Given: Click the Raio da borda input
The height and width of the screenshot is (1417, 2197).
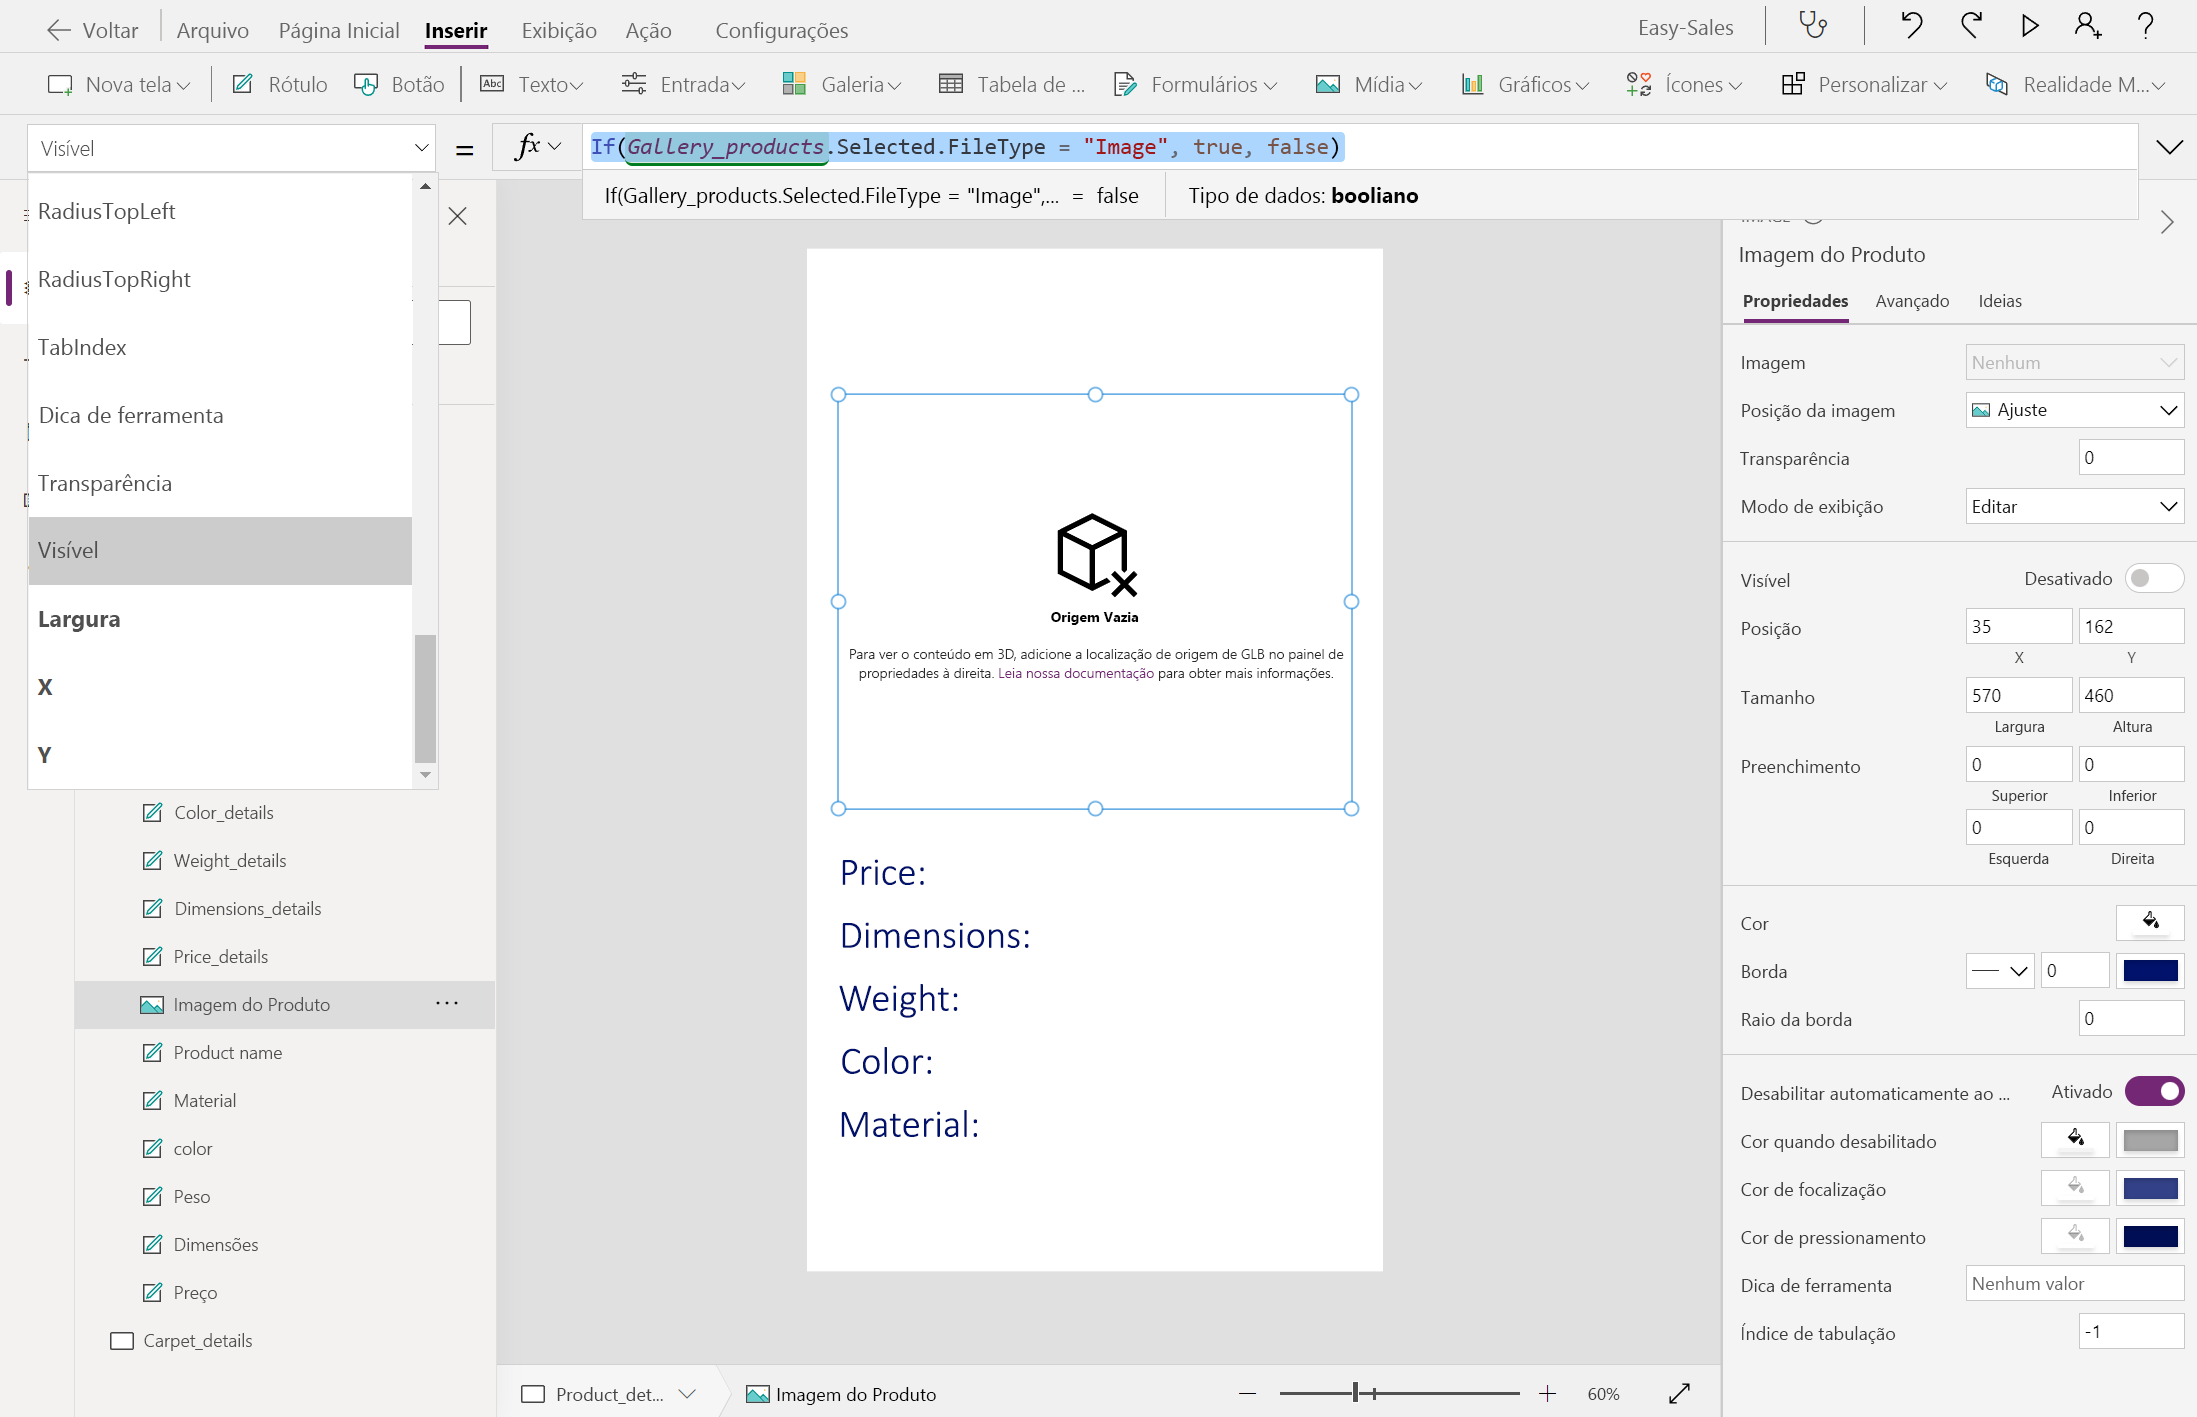Looking at the screenshot, I should (x=2131, y=1019).
